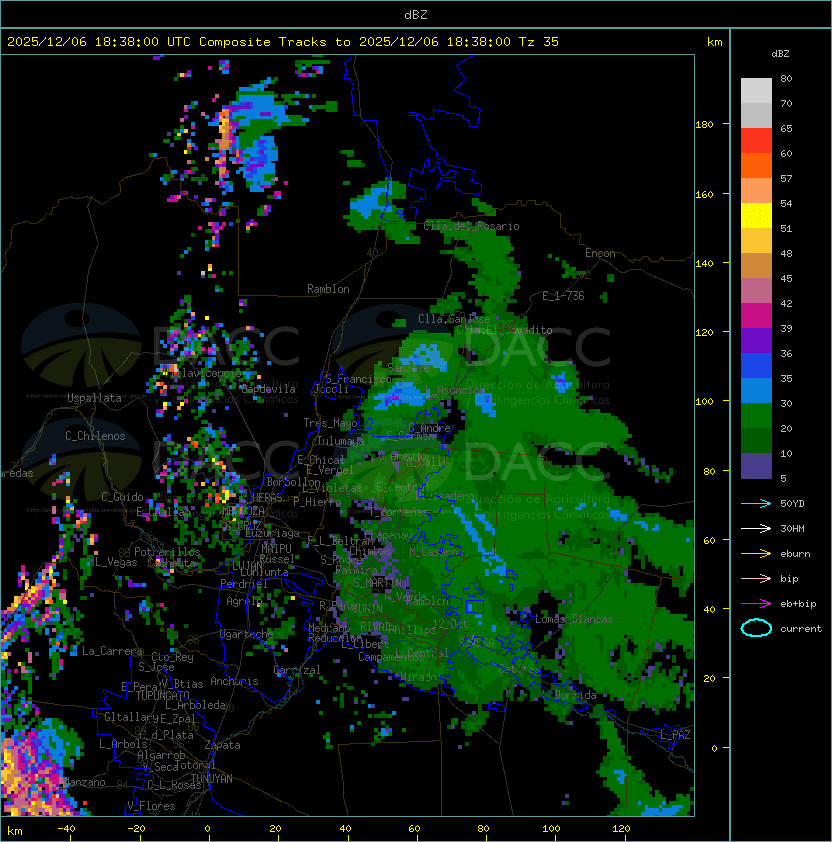
Task: Click the Tres_Mayo place label
Action: click(x=330, y=423)
